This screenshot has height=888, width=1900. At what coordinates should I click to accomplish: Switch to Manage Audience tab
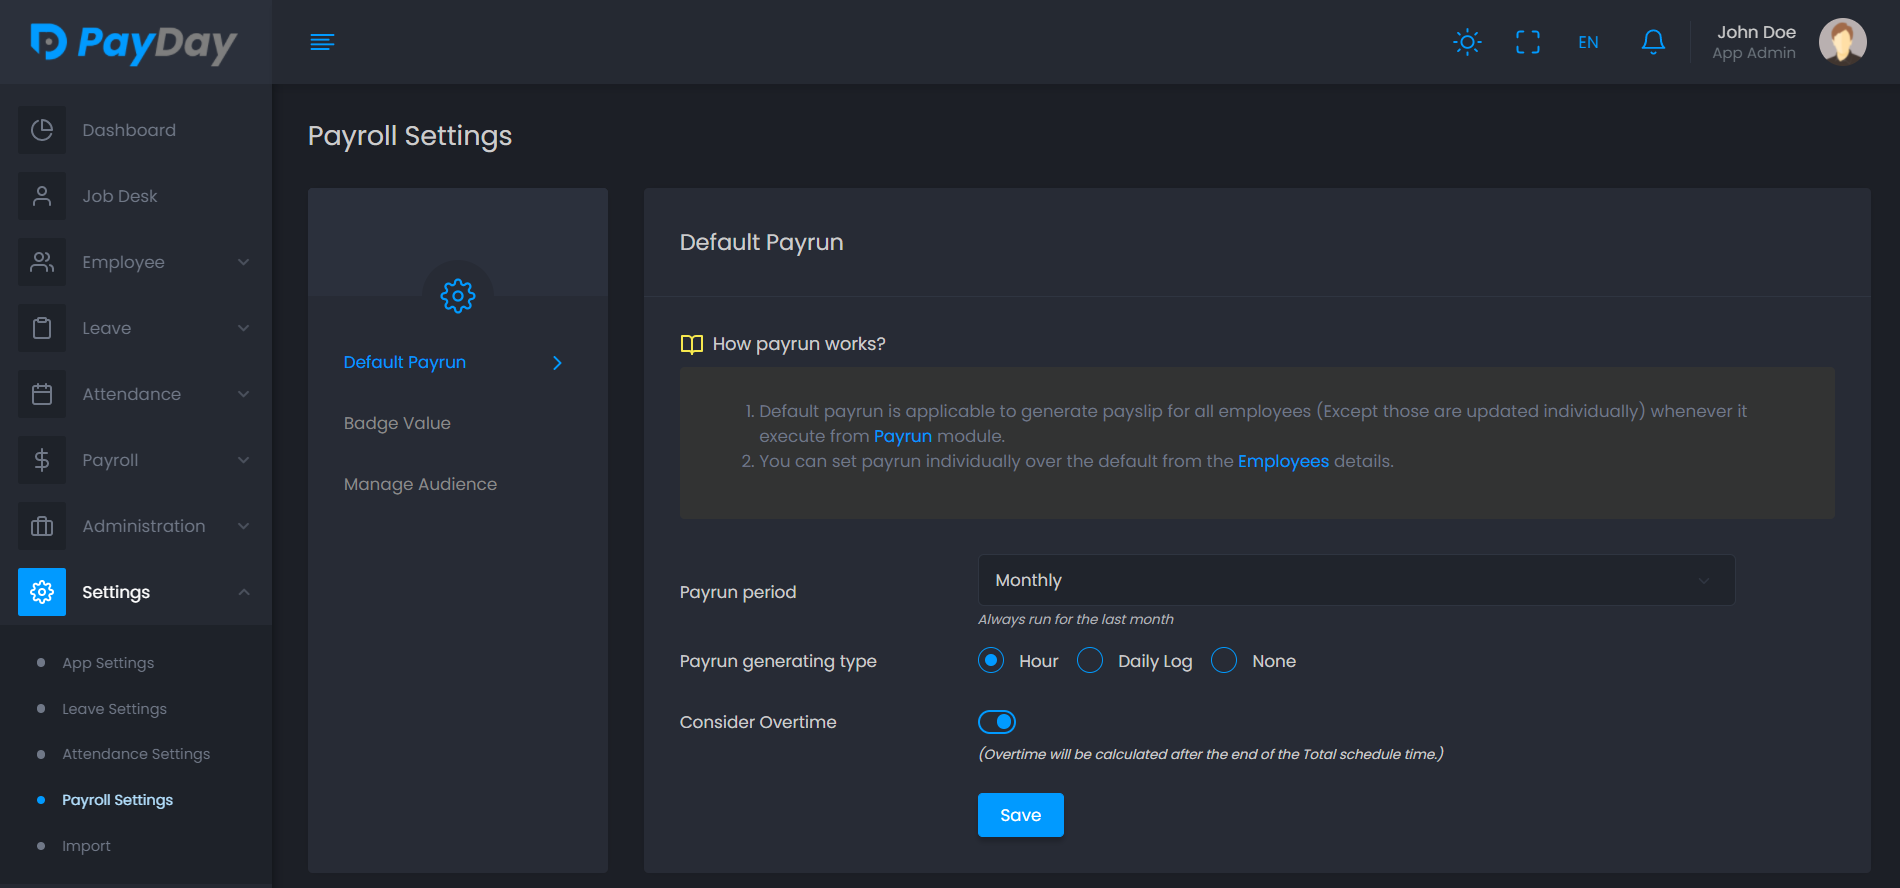[x=420, y=484]
